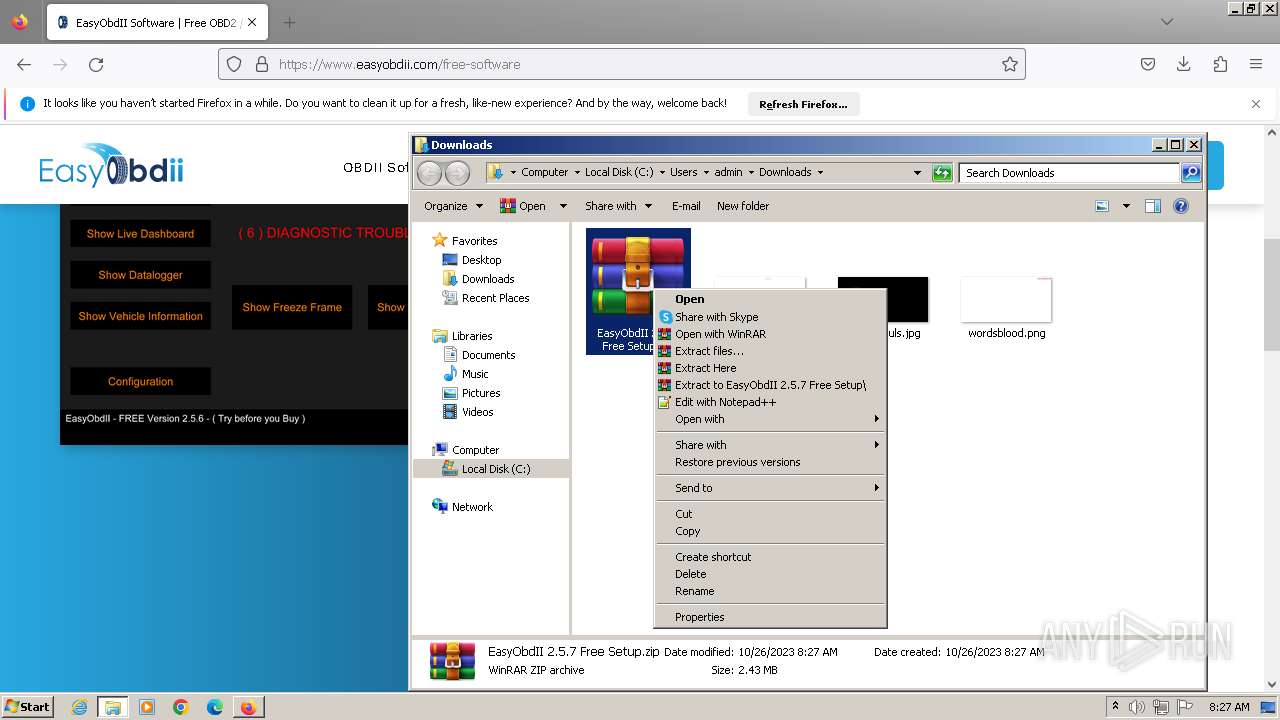
Task: Click Configuration button on webpage
Action: point(140,381)
